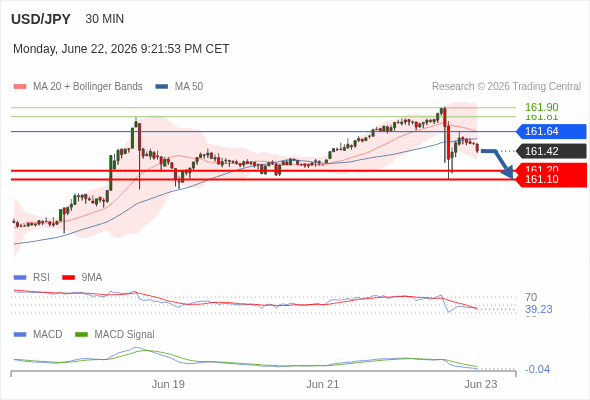The width and height of the screenshot is (590, 400).
Task: Click the RSI legend label
Action: 41,278
